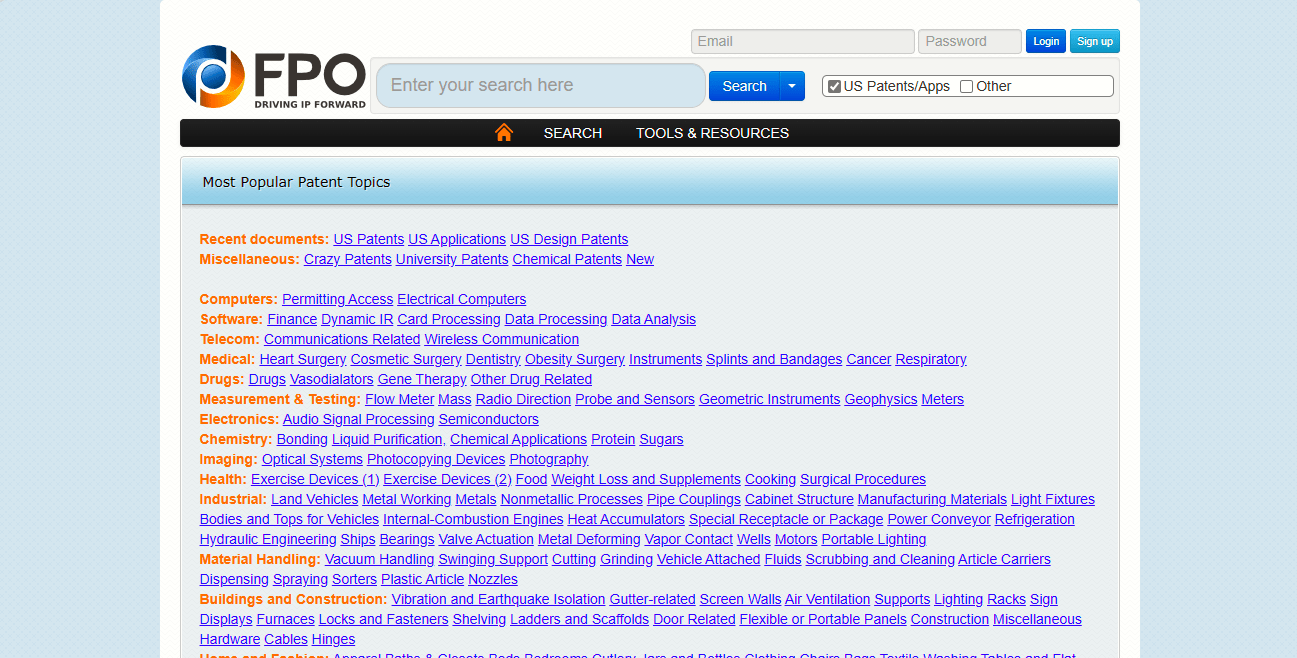Viewport: 1297px width, 658px height.
Task: Open the Audio Signal Processing link
Action: point(359,419)
